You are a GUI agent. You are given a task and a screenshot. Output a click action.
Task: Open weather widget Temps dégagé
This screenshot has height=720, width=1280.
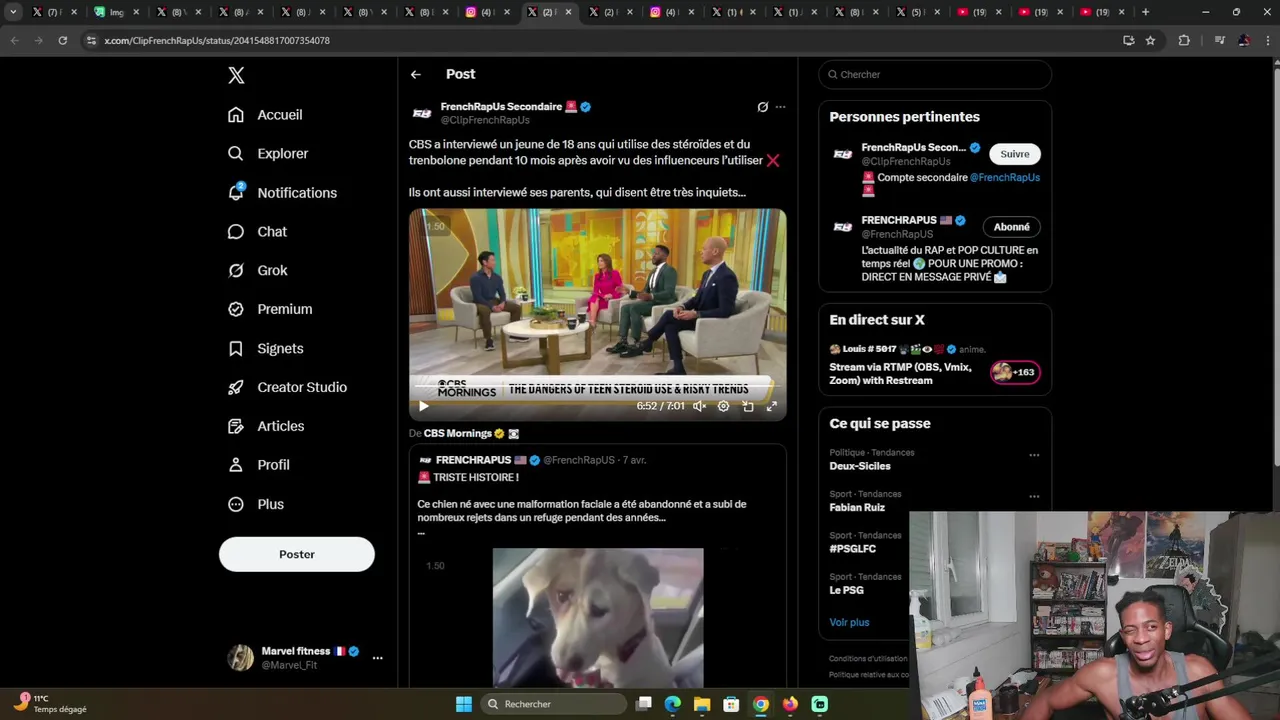50,704
